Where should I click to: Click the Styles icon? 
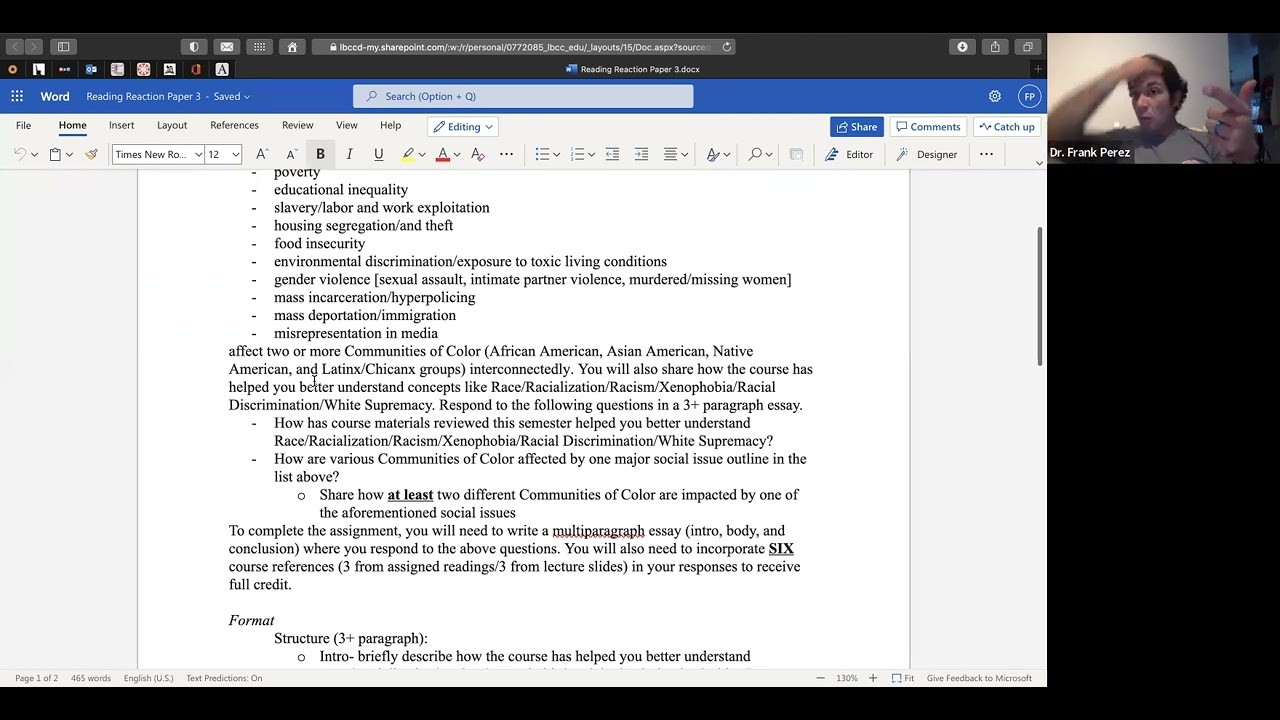coord(713,154)
